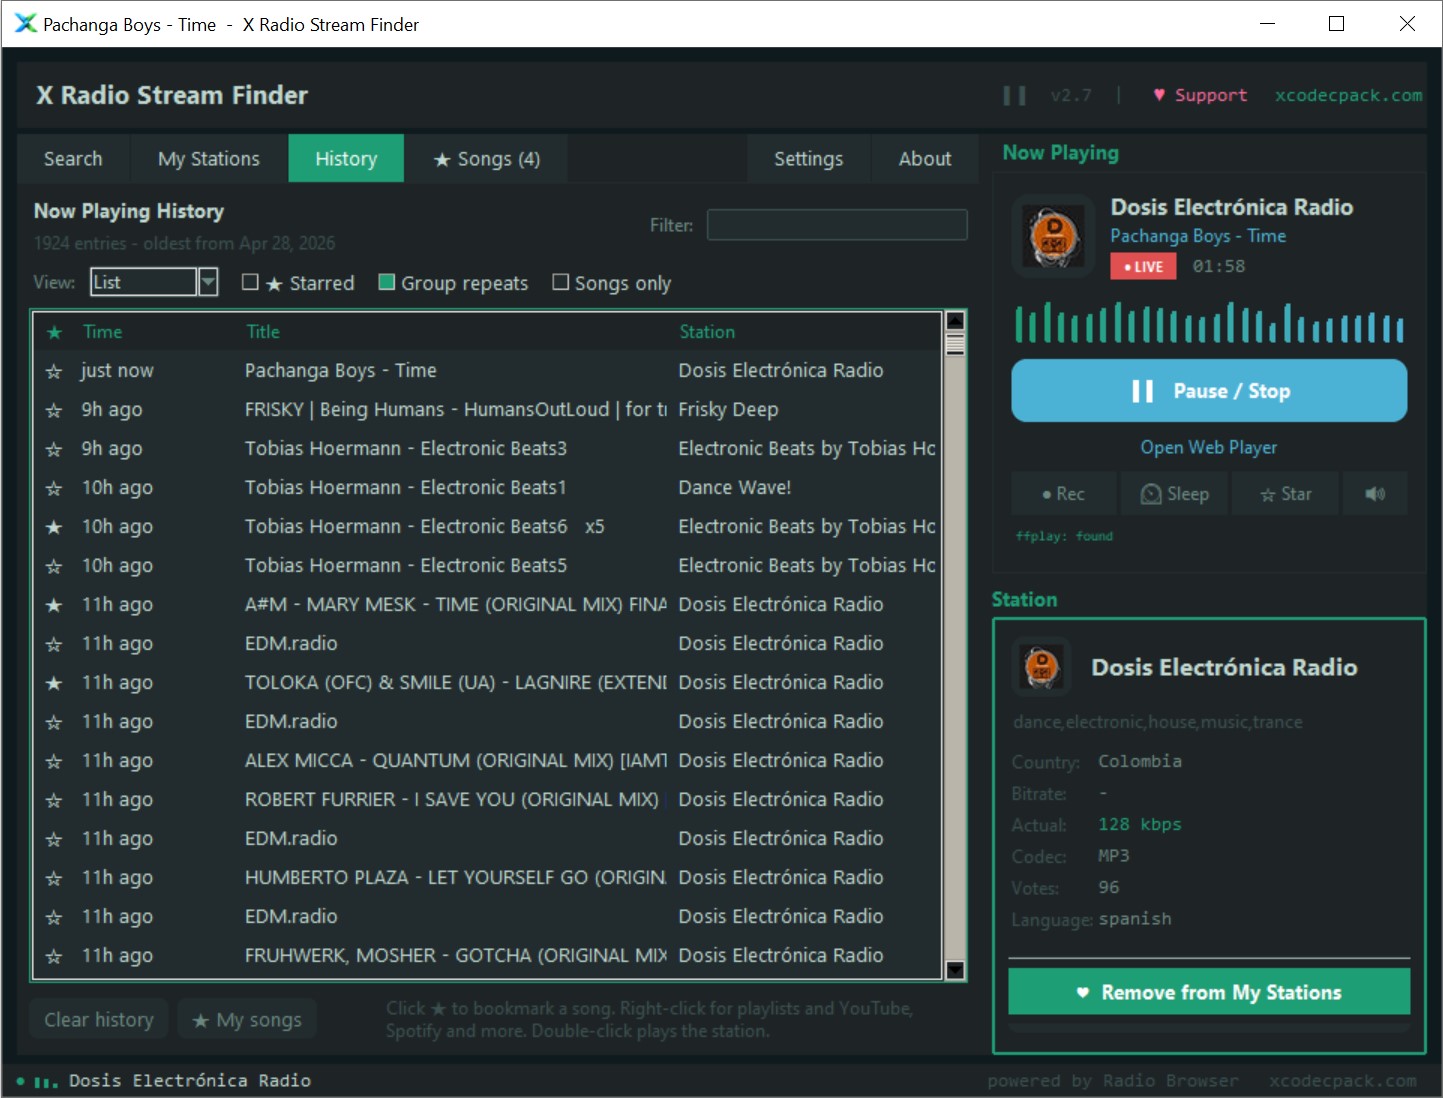Viewport: 1443px width, 1098px height.
Task: Click the pause icon in the header
Action: 1014,95
